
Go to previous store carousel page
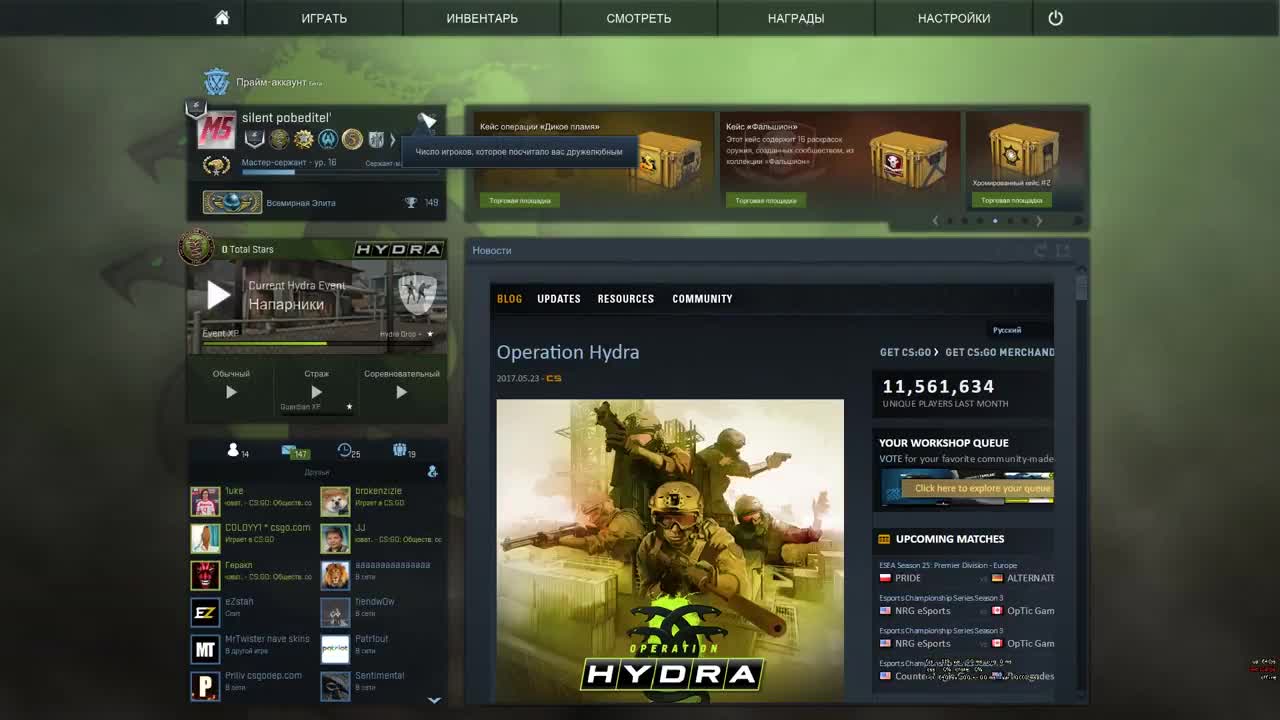coord(935,220)
